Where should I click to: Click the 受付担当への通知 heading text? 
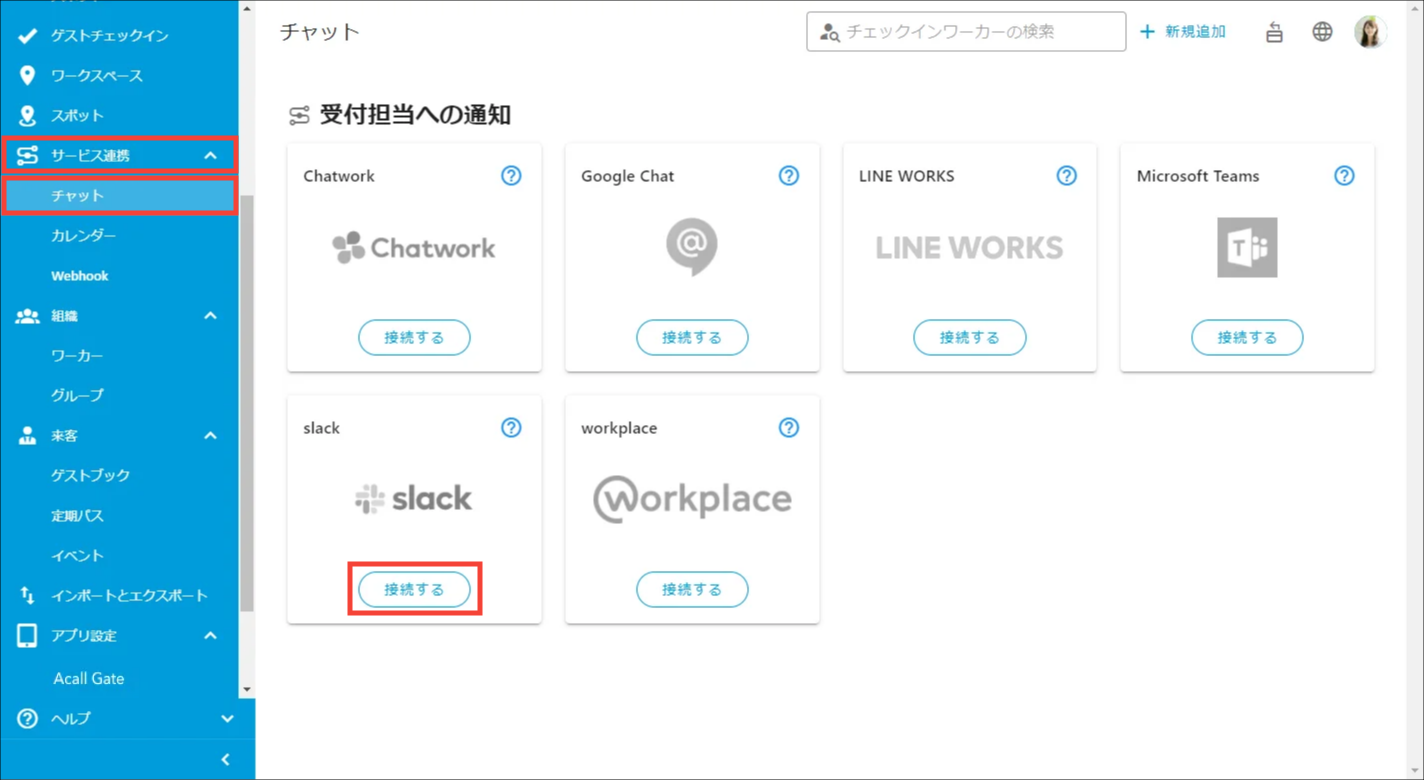(415, 115)
